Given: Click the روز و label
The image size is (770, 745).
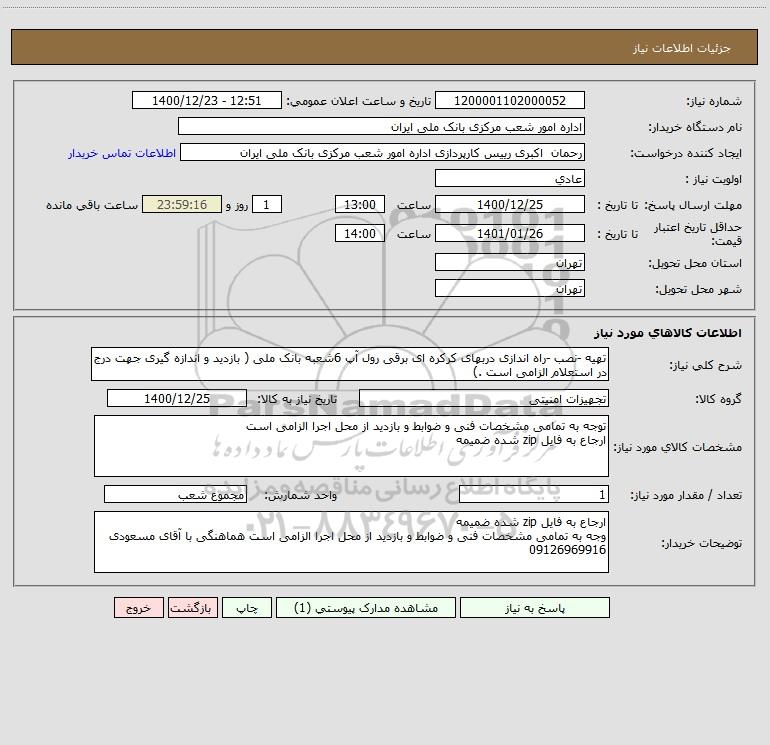Looking at the screenshot, I should coord(237,205).
